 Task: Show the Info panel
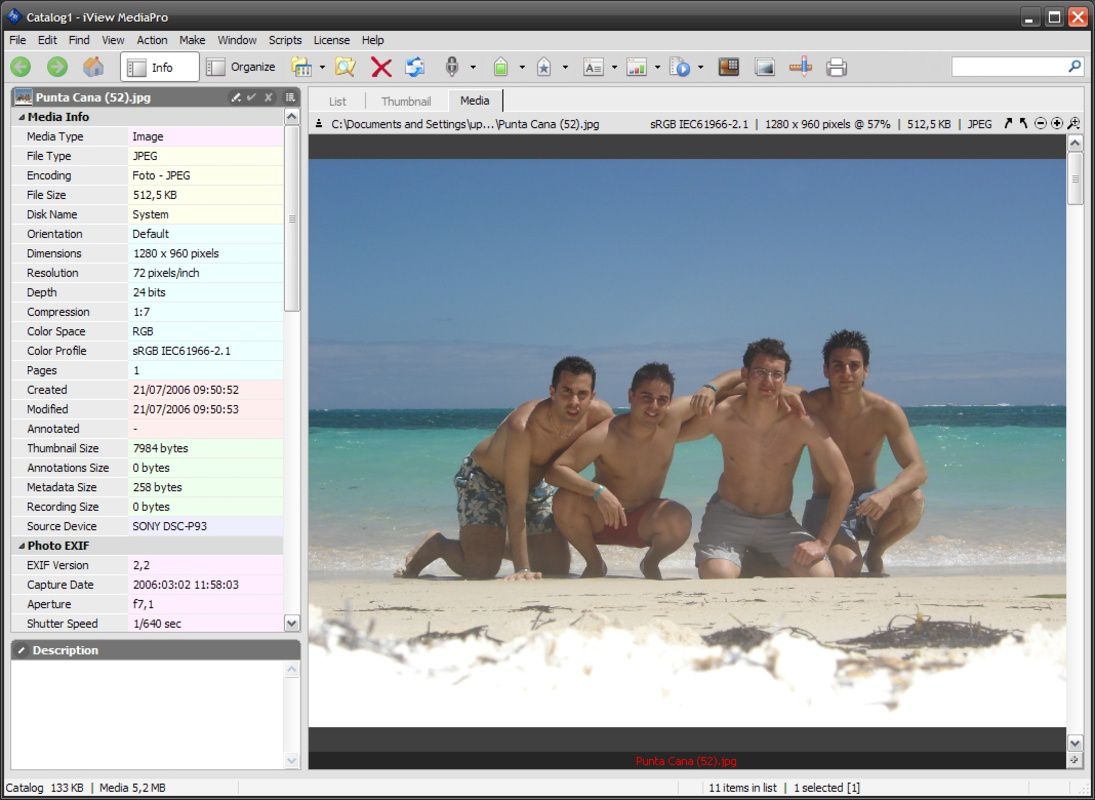[160, 67]
